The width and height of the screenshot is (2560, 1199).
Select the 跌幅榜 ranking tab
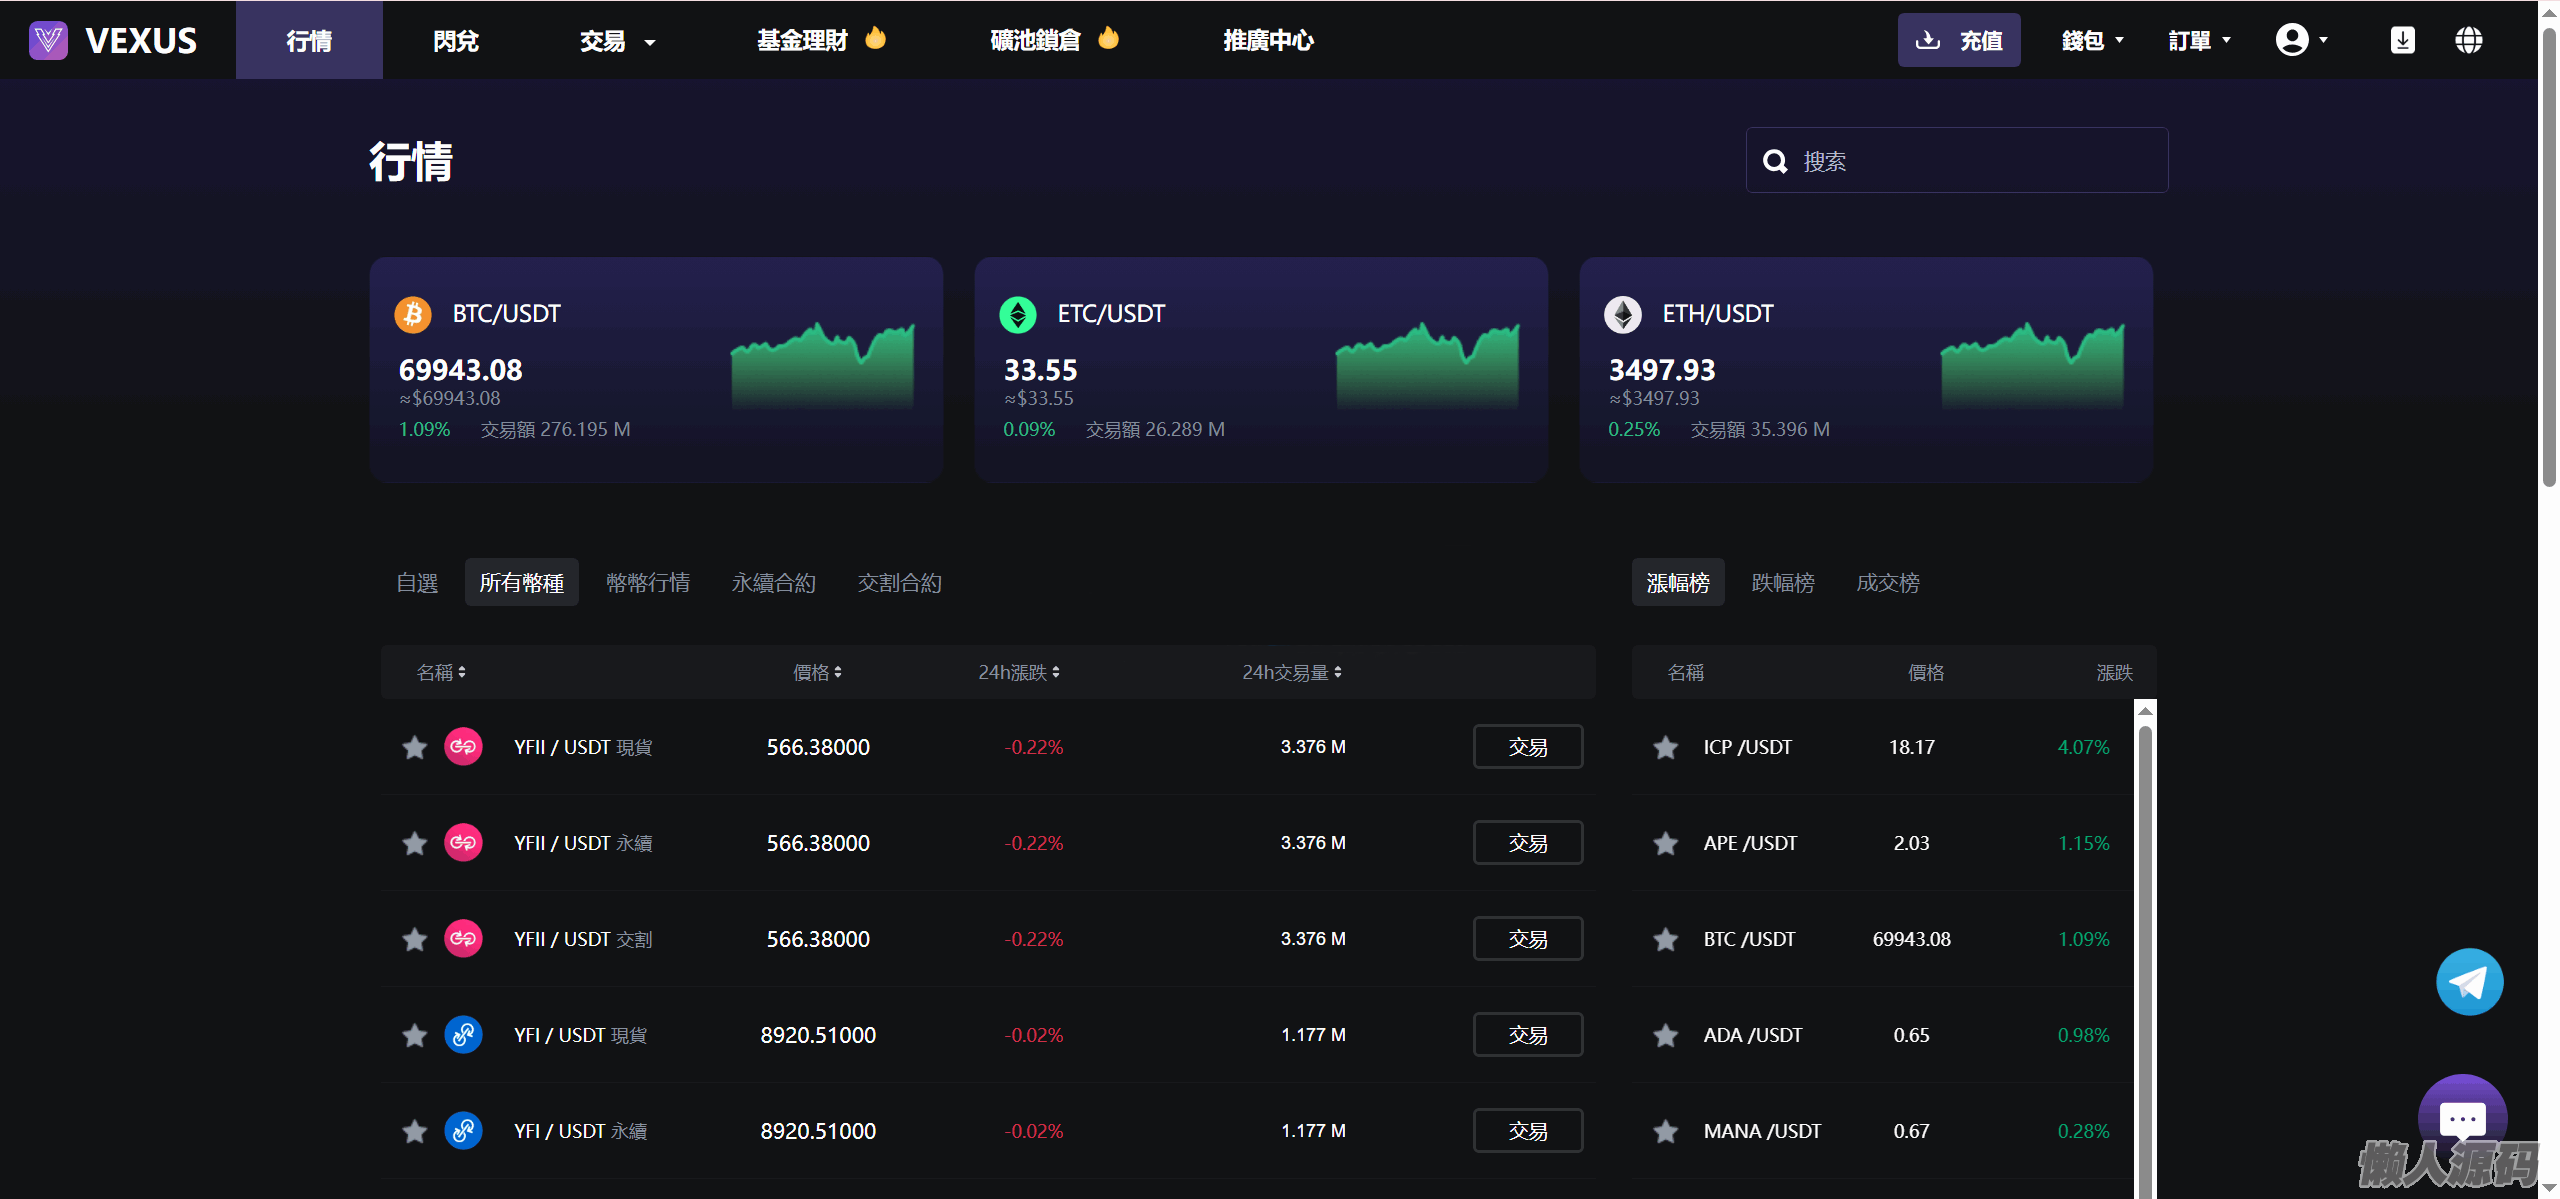1782,583
